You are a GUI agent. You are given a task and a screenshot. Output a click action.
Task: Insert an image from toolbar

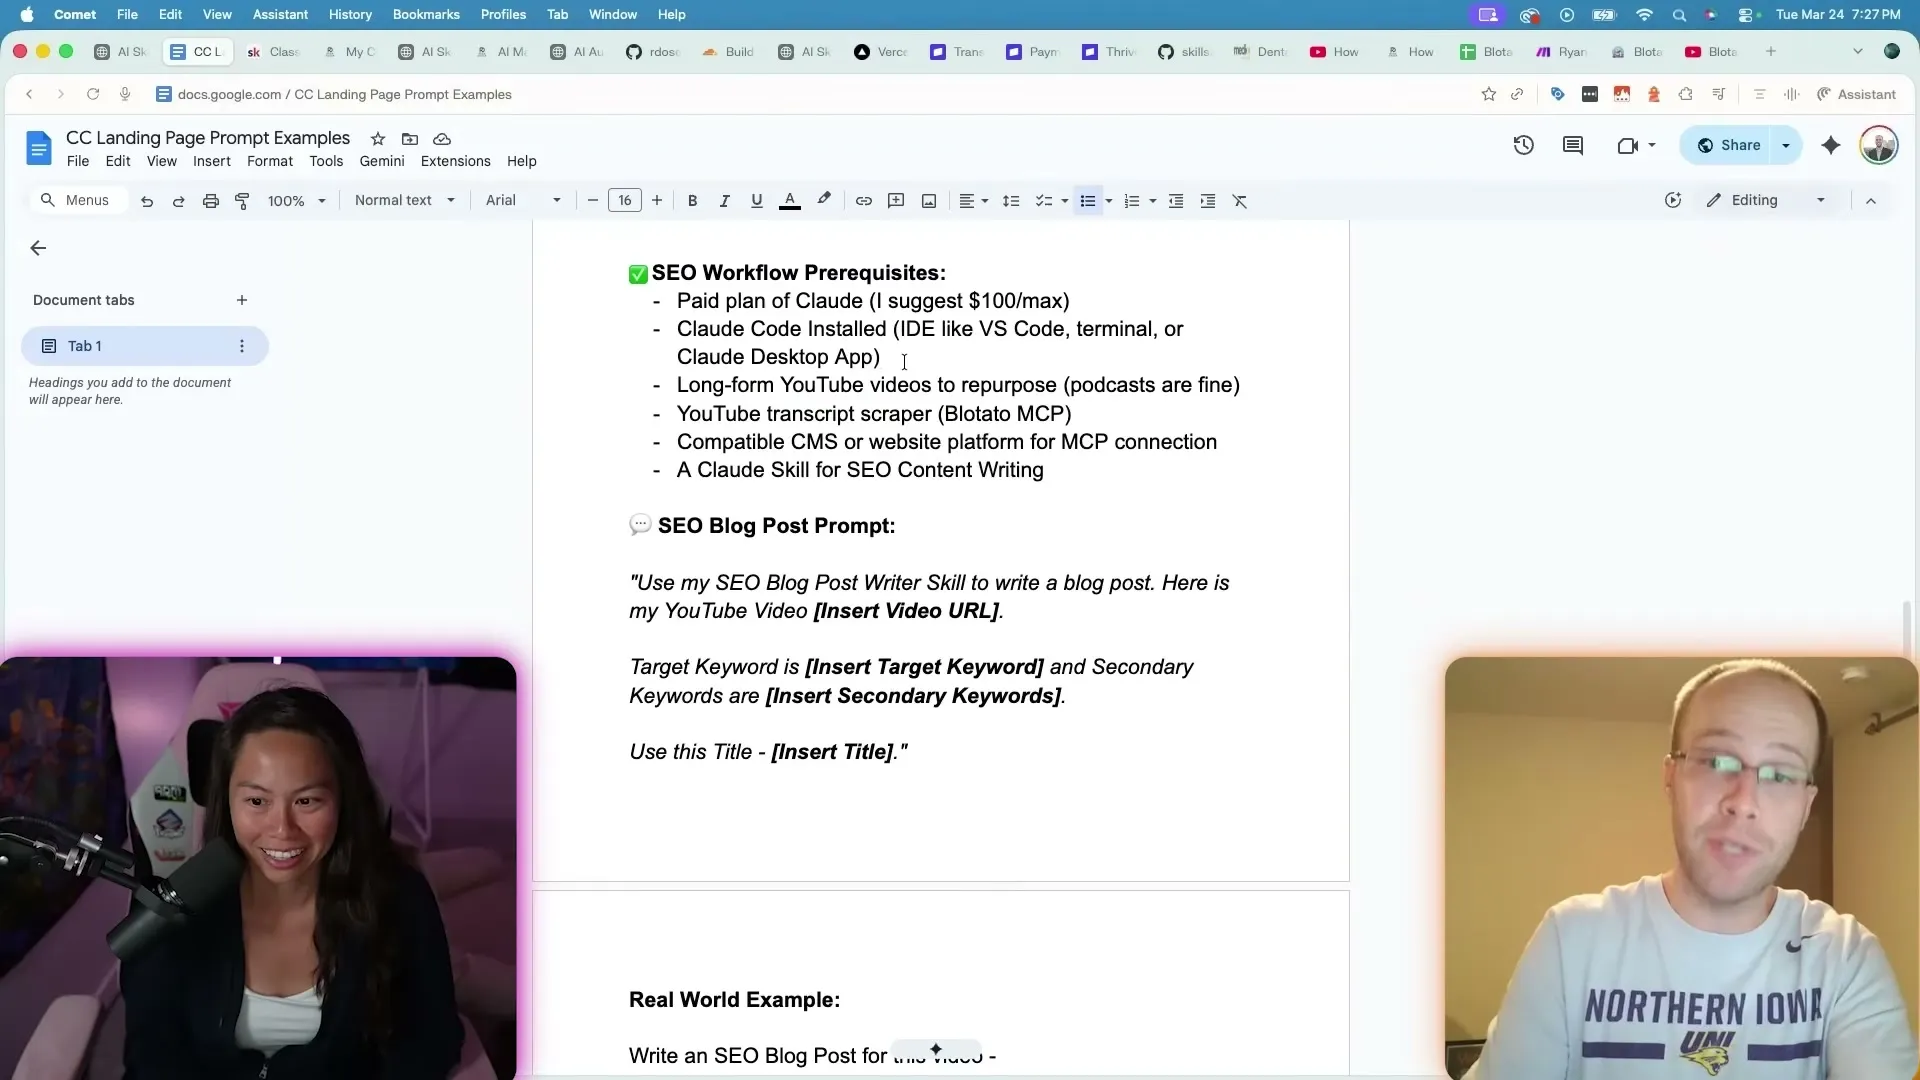[929, 201]
